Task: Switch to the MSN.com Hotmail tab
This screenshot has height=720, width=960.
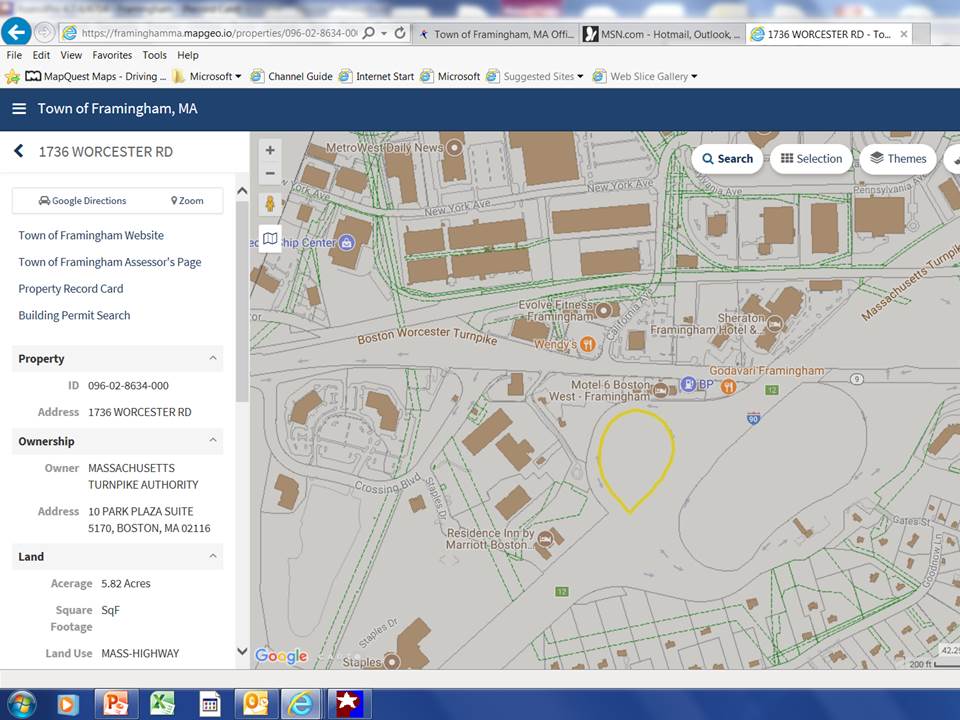Action: [x=662, y=34]
